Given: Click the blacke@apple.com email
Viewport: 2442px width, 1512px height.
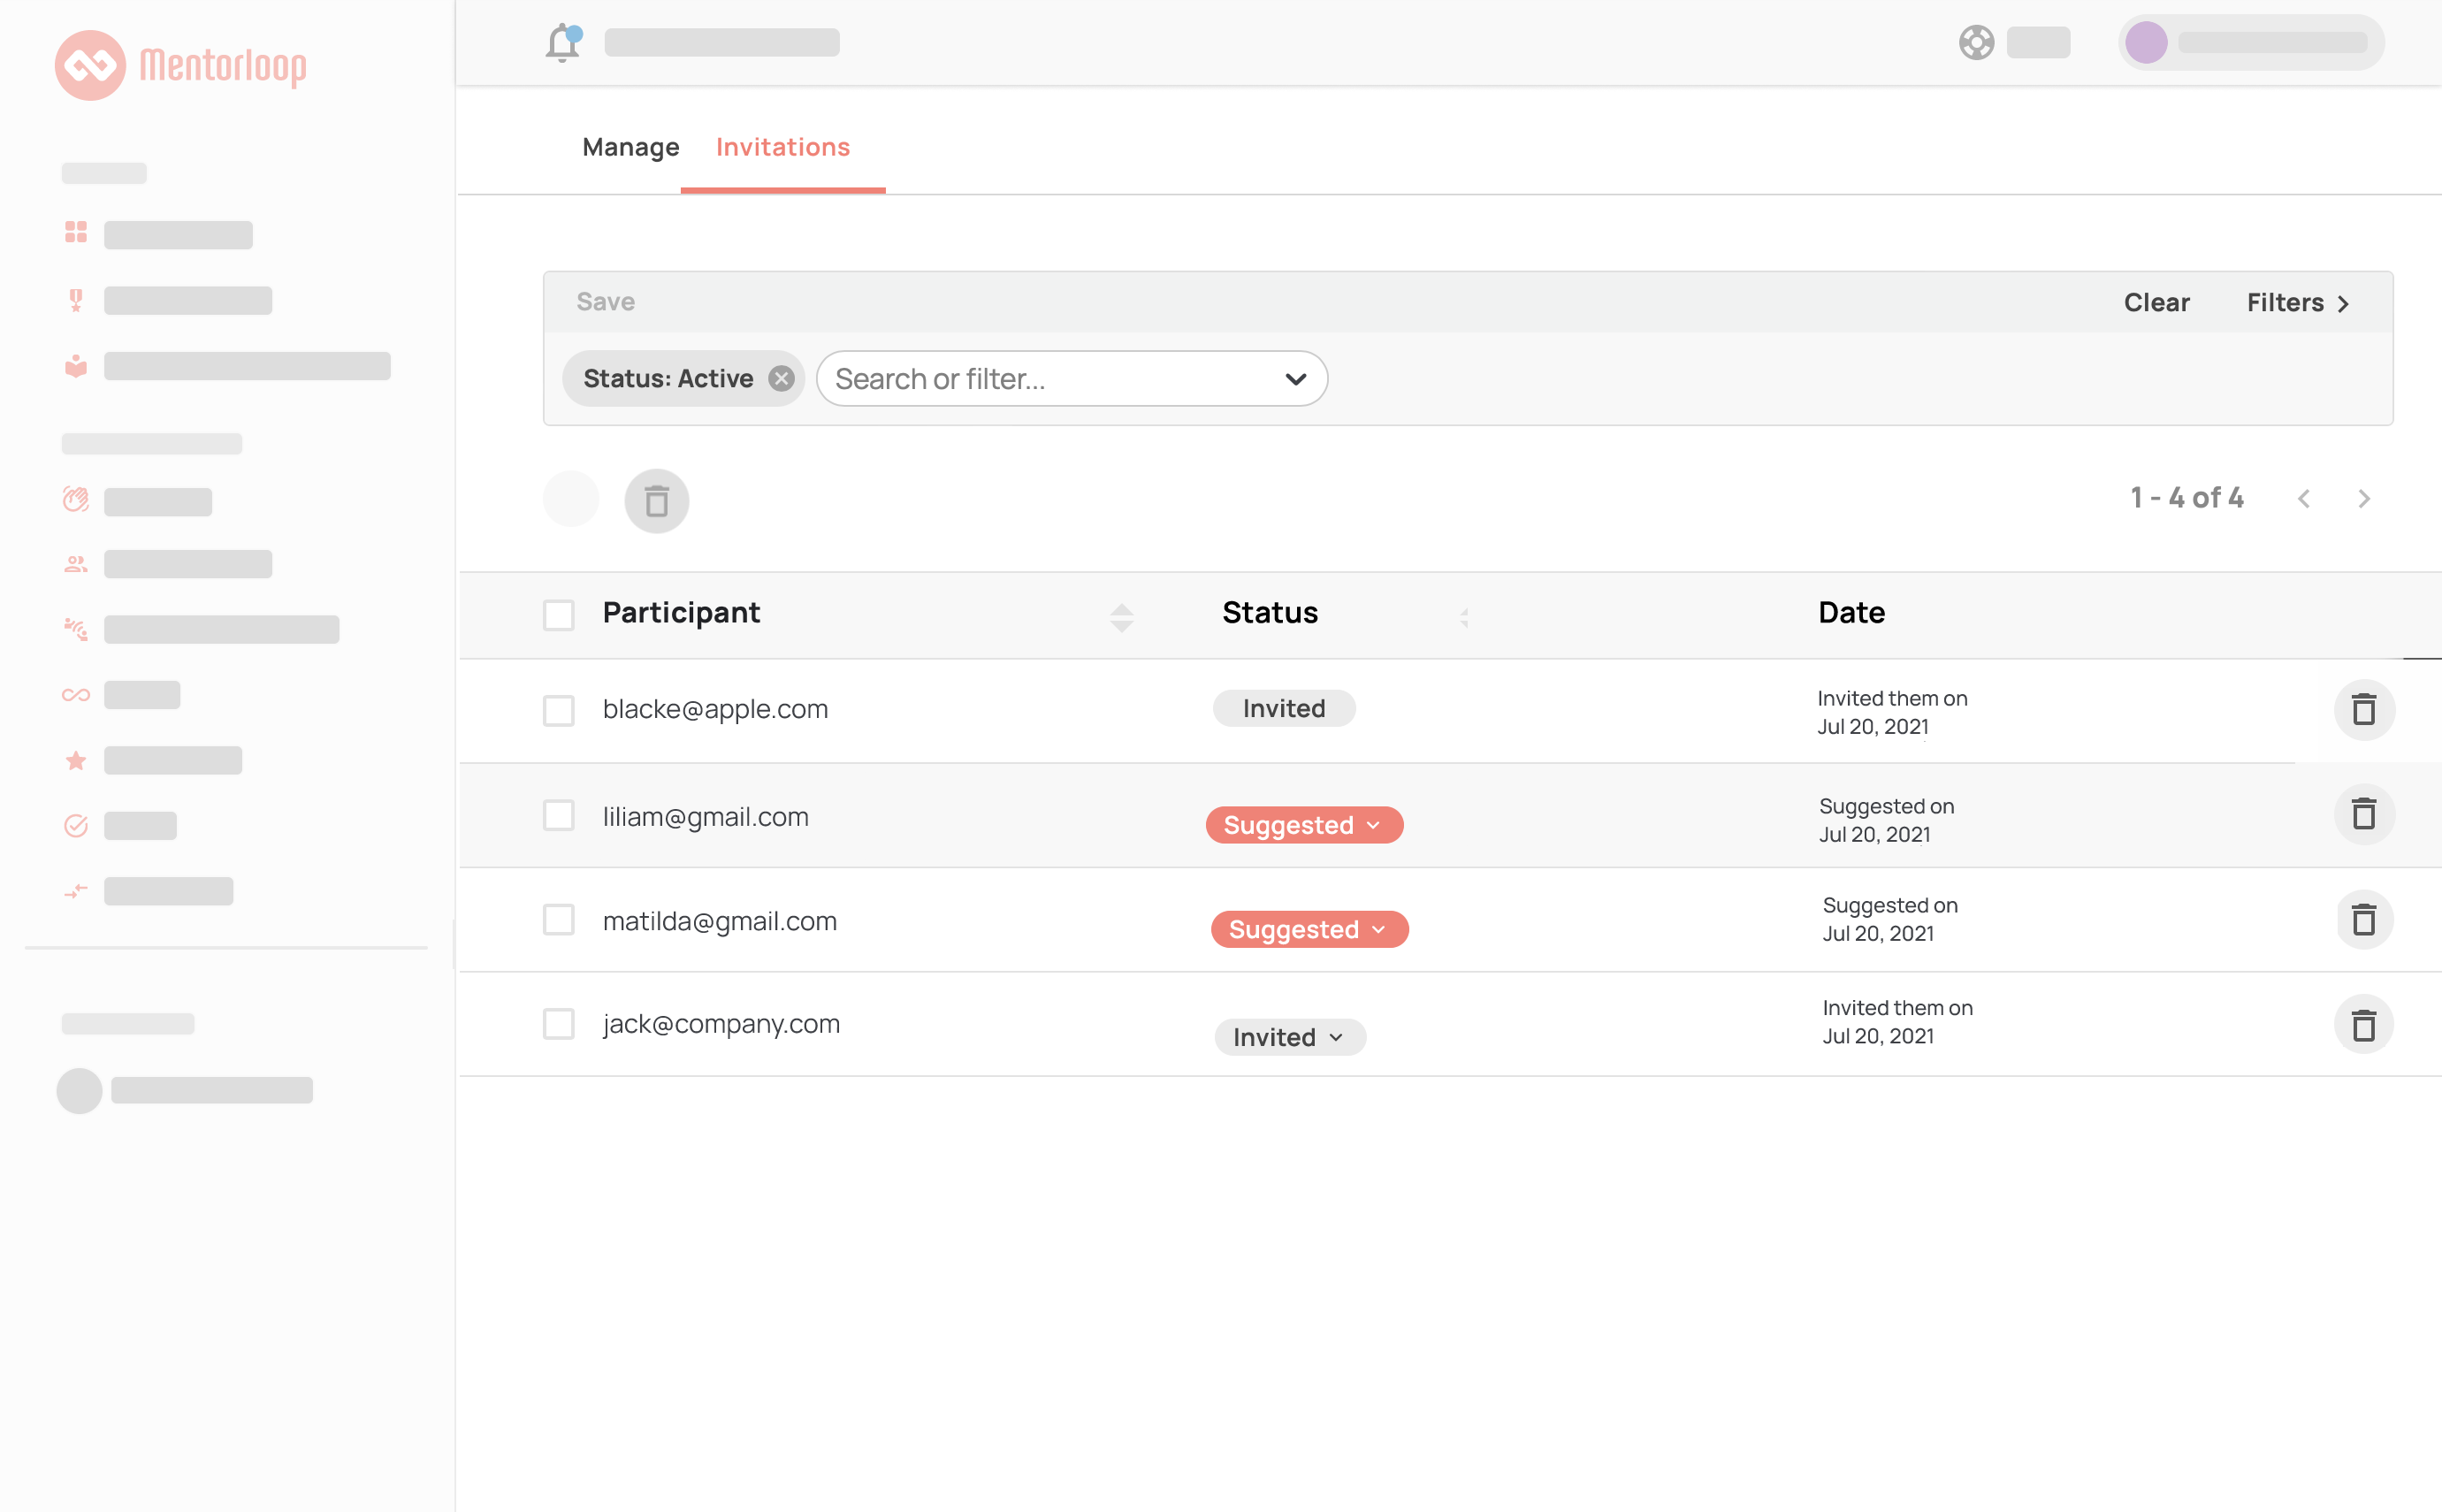Looking at the screenshot, I should tap(715, 709).
